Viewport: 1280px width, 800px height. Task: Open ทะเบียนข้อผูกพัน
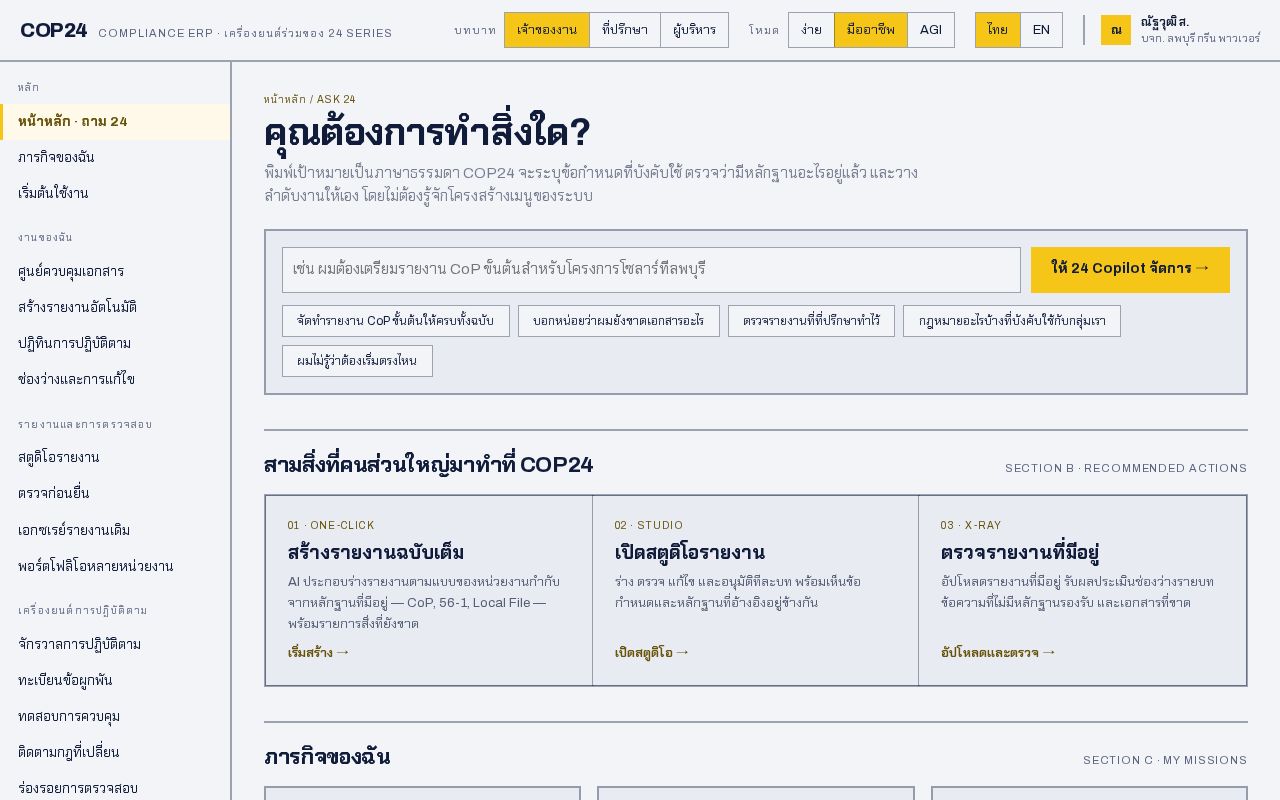(x=115, y=680)
